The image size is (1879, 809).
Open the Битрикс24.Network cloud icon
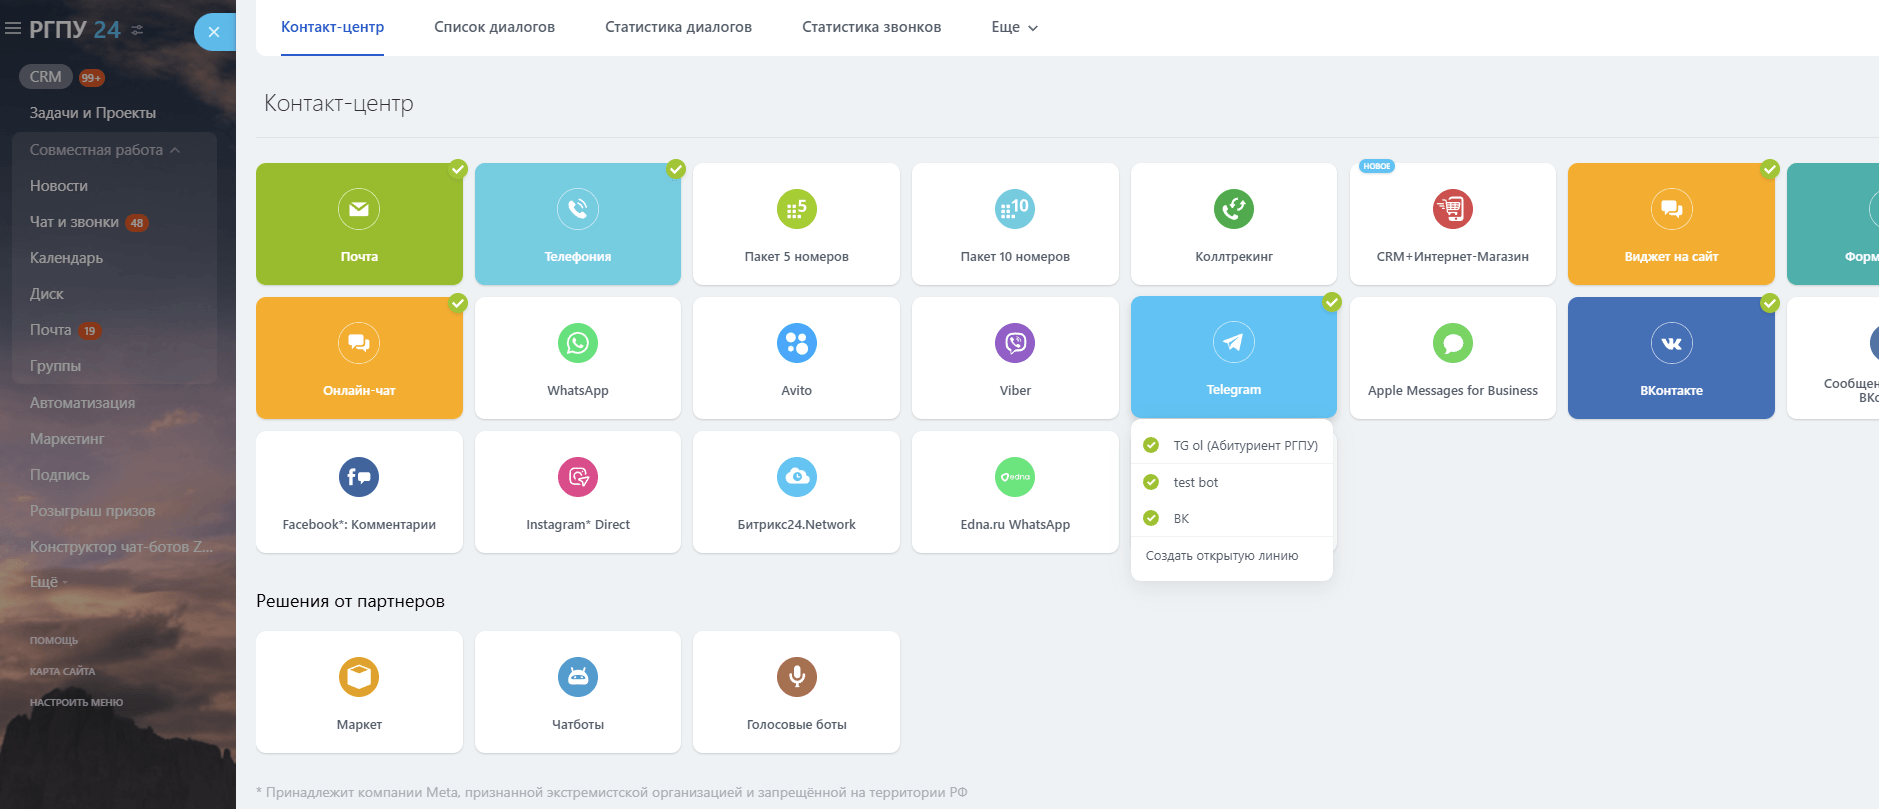tap(797, 477)
